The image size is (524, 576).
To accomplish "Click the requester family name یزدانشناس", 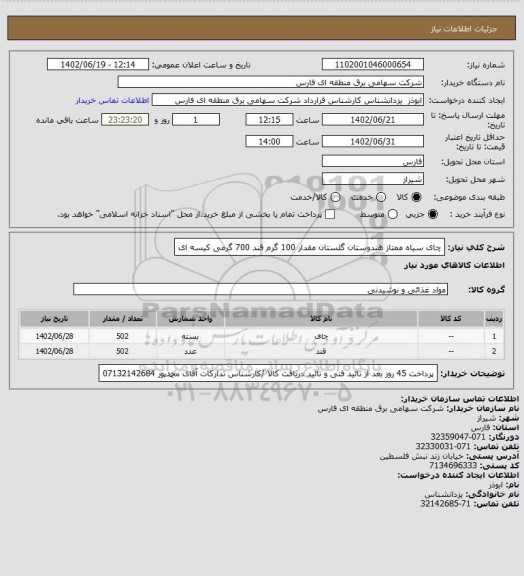I will click(x=444, y=494).
